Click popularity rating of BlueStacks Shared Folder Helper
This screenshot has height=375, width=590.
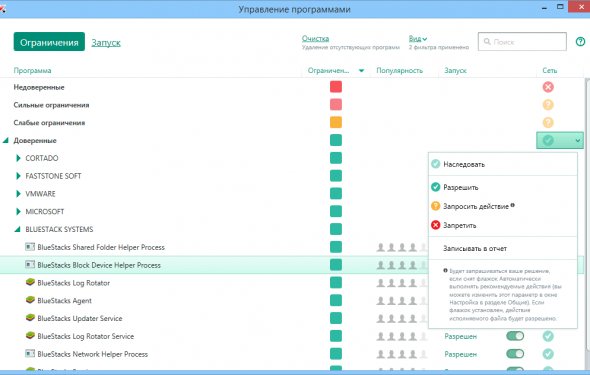(x=402, y=247)
